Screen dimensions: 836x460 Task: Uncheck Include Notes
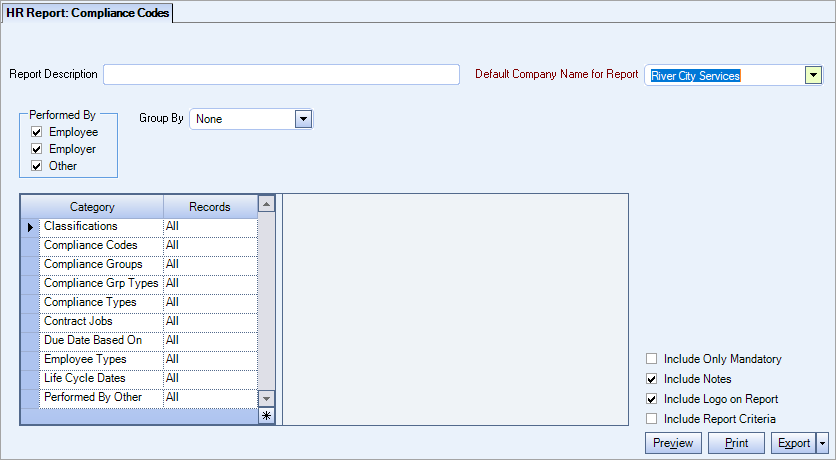[x=652, y=379]
